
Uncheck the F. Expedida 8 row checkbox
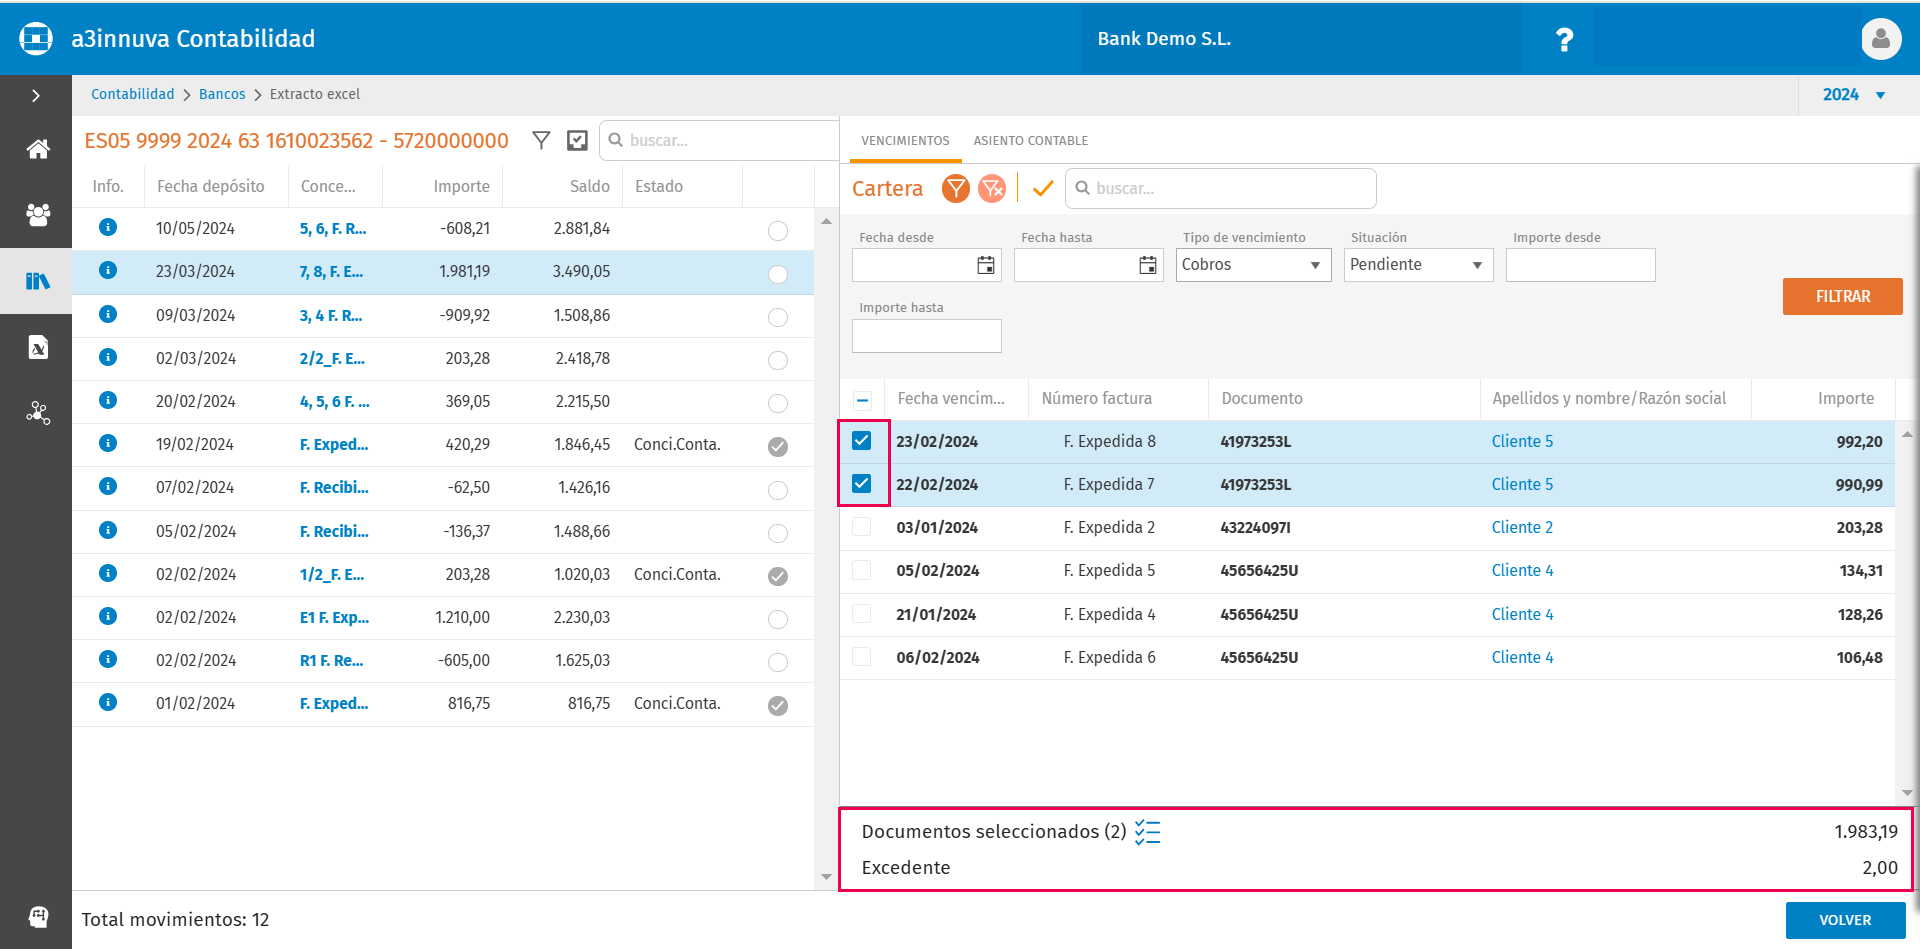861,440
